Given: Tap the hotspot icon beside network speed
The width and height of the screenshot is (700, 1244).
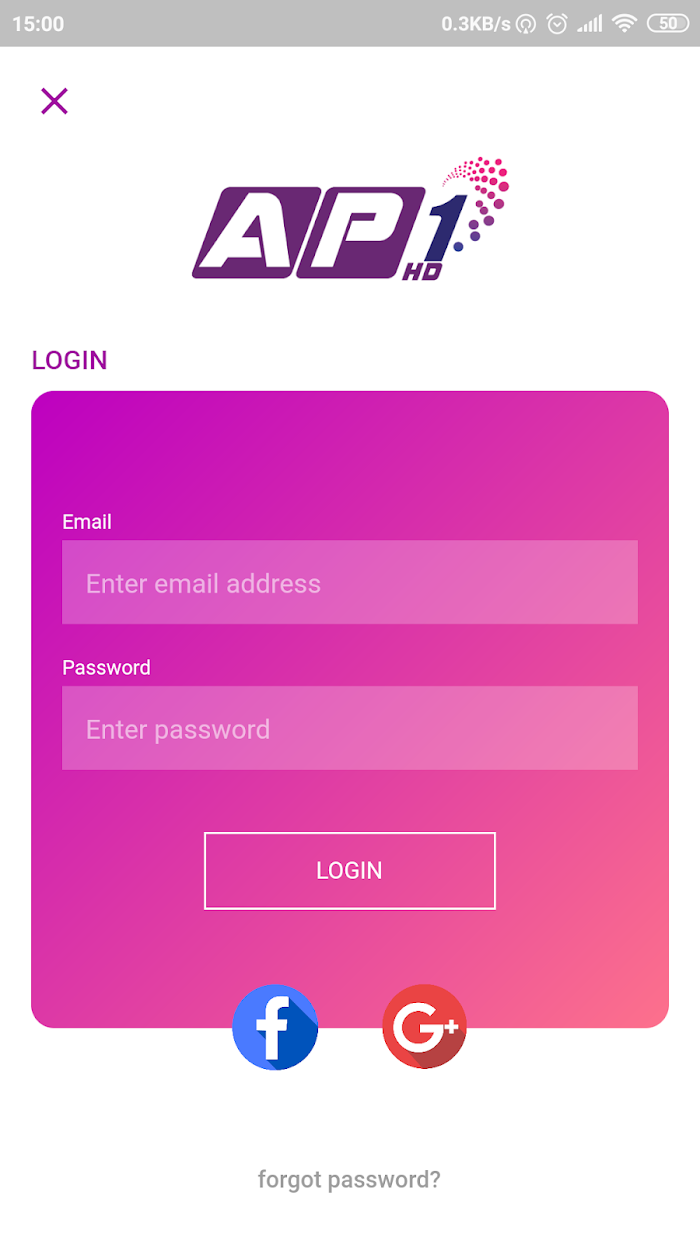Looking at the screenshot, I should tap(526, 23).
